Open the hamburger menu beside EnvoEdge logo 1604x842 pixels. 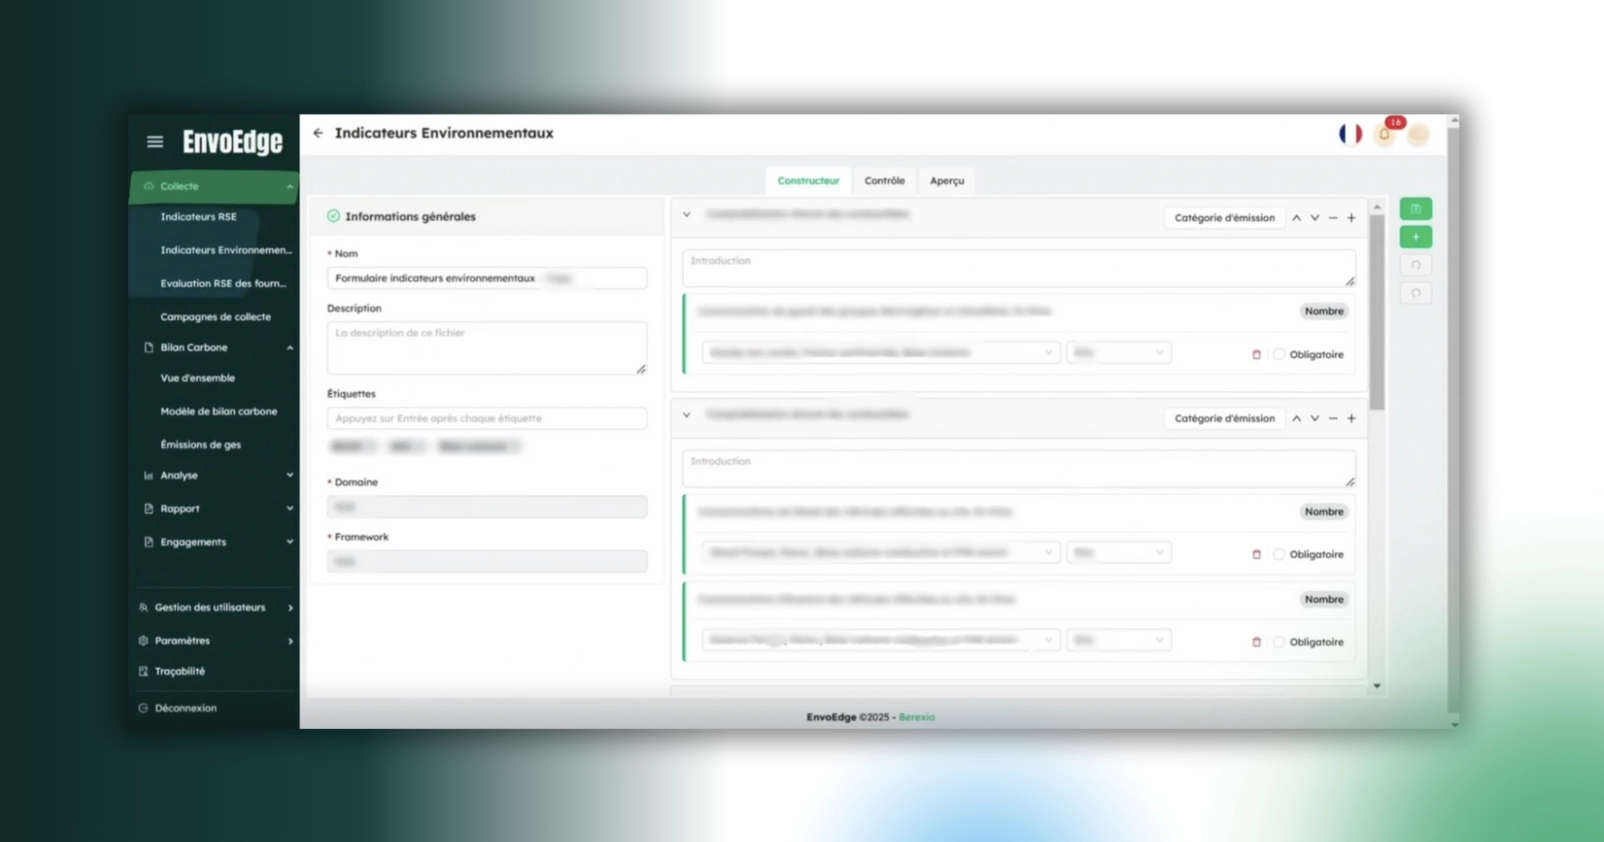(155, 142)
